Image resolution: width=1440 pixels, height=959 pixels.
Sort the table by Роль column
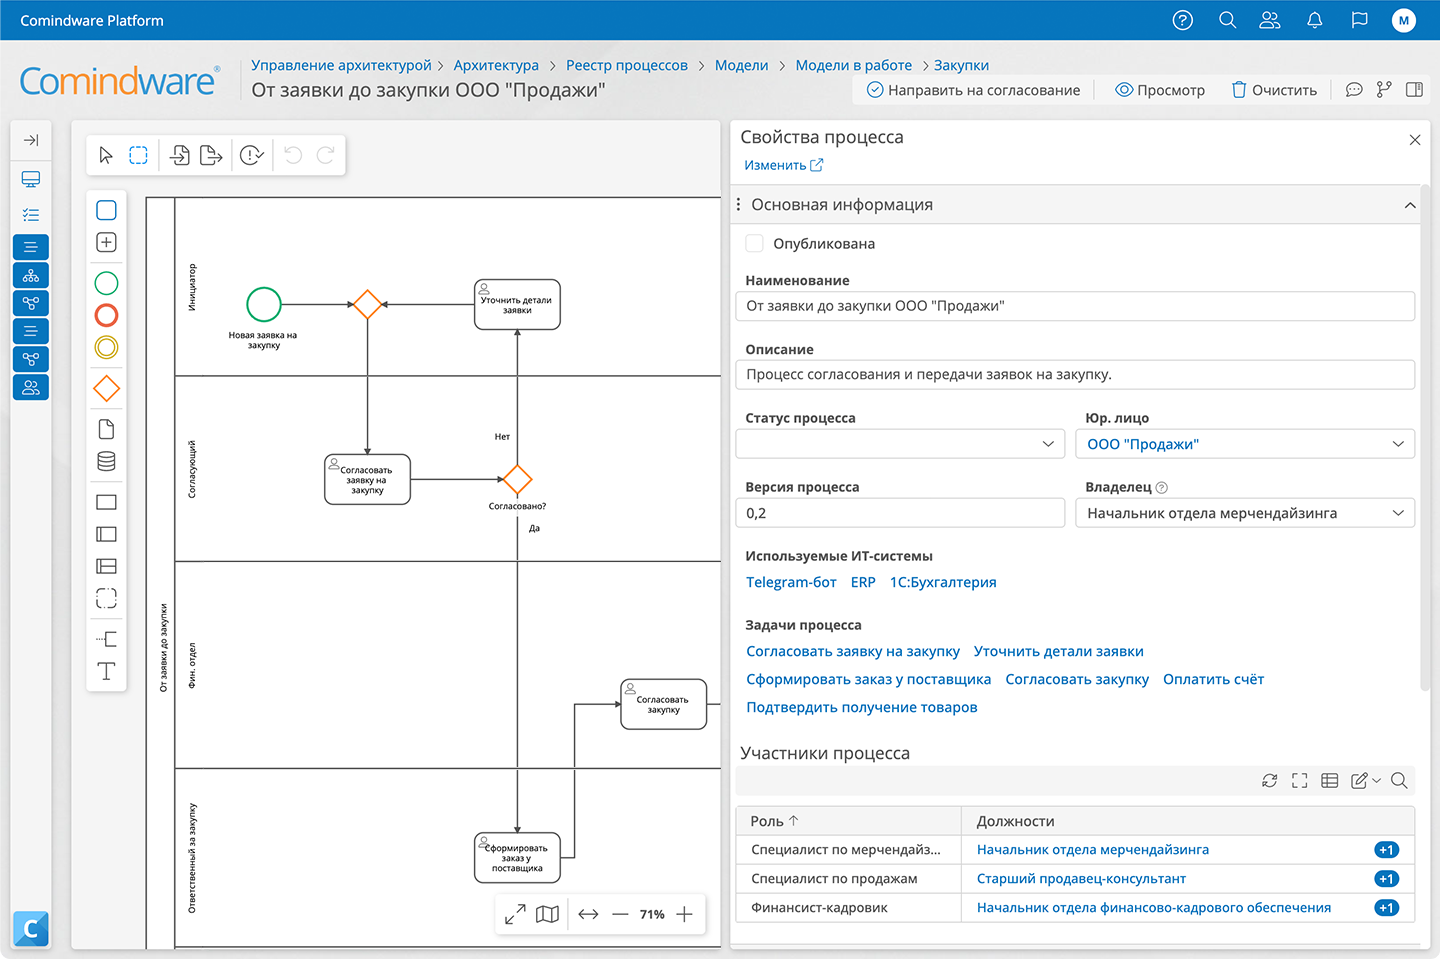[x=775, y=821]
